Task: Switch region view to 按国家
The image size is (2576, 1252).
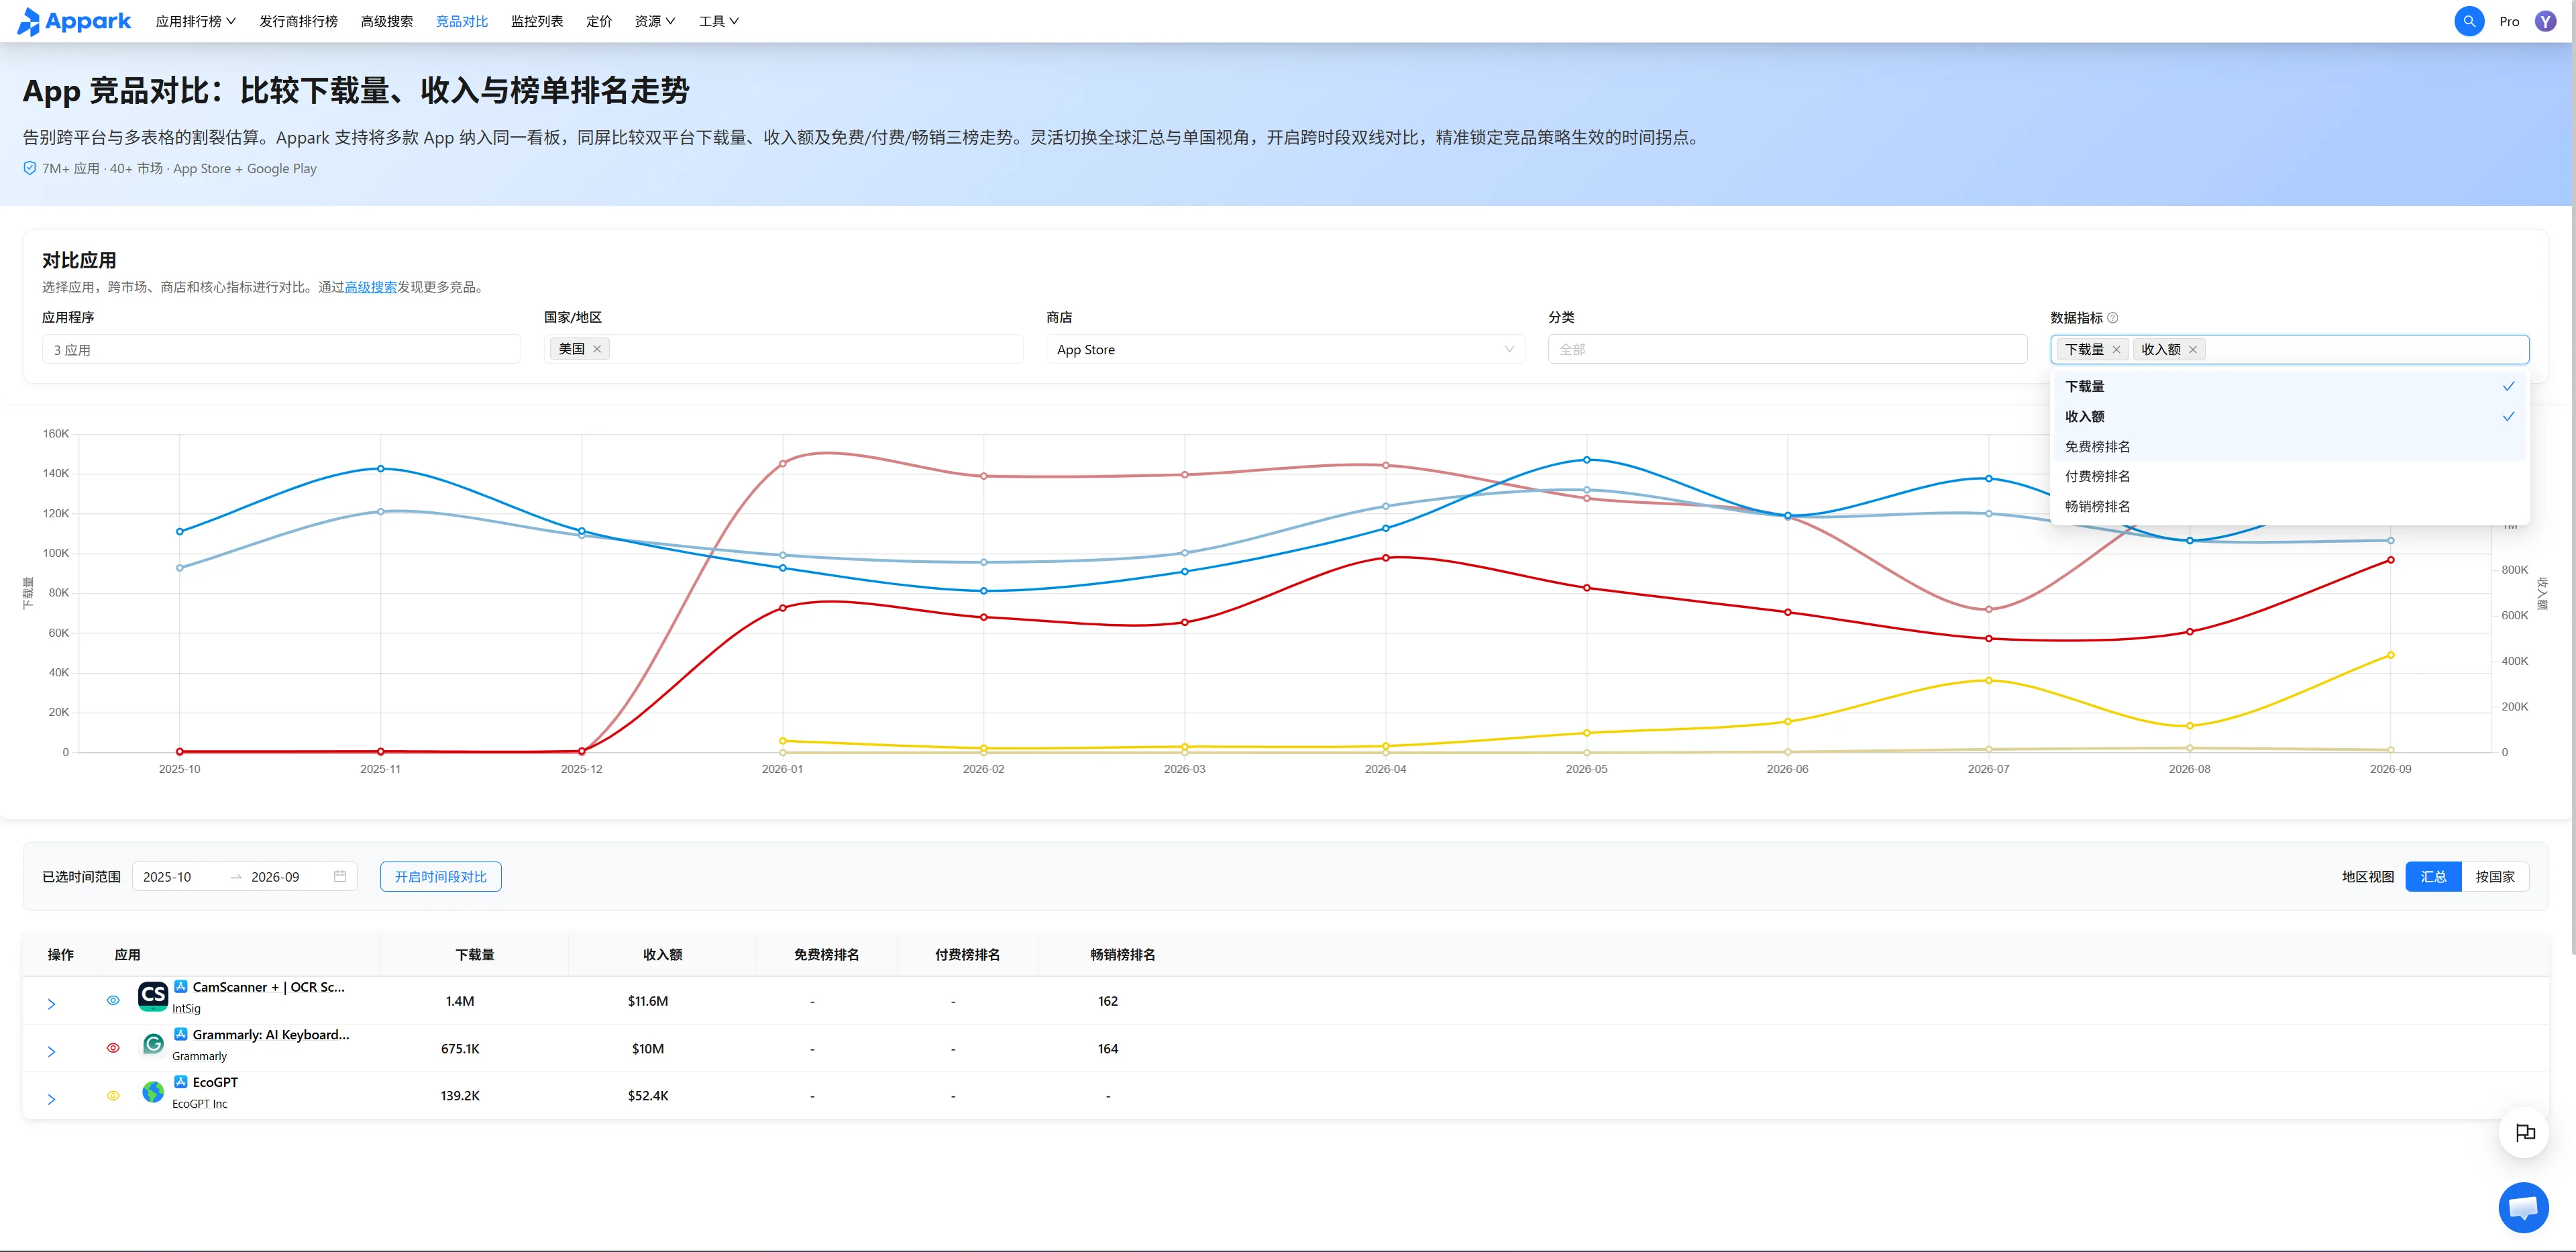Action: tap(2494, 876)
